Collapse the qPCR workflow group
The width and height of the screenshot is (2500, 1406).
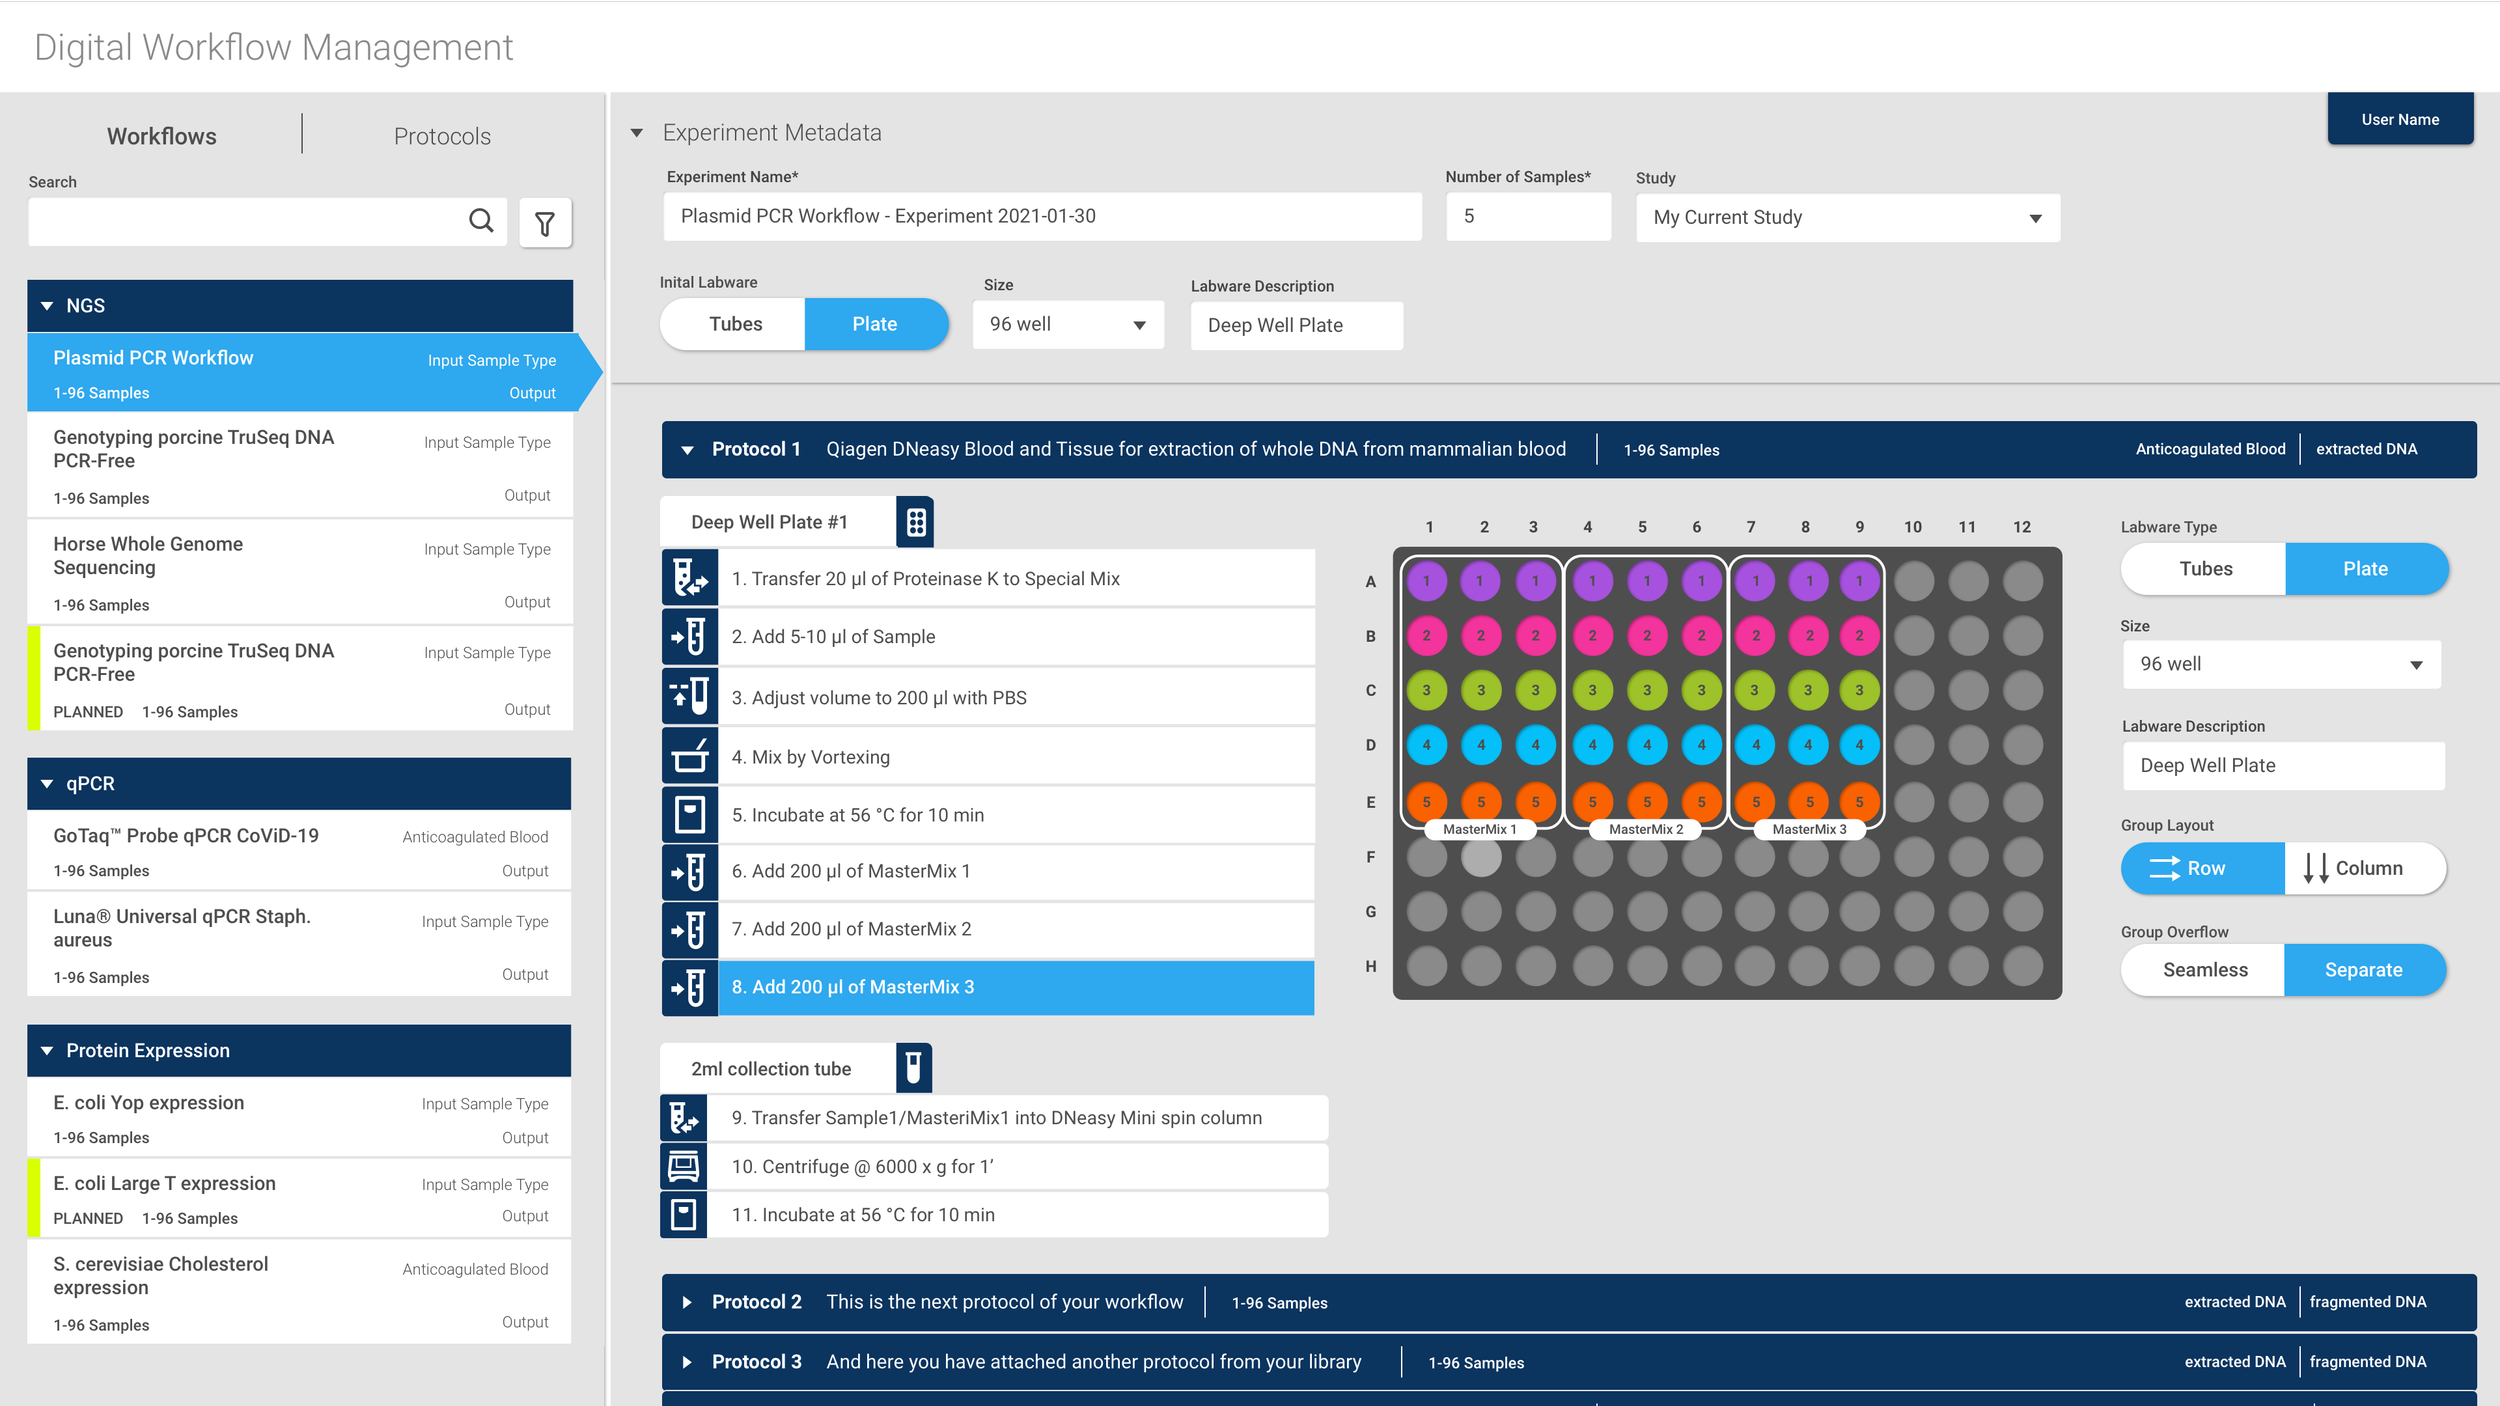[47, 784]
